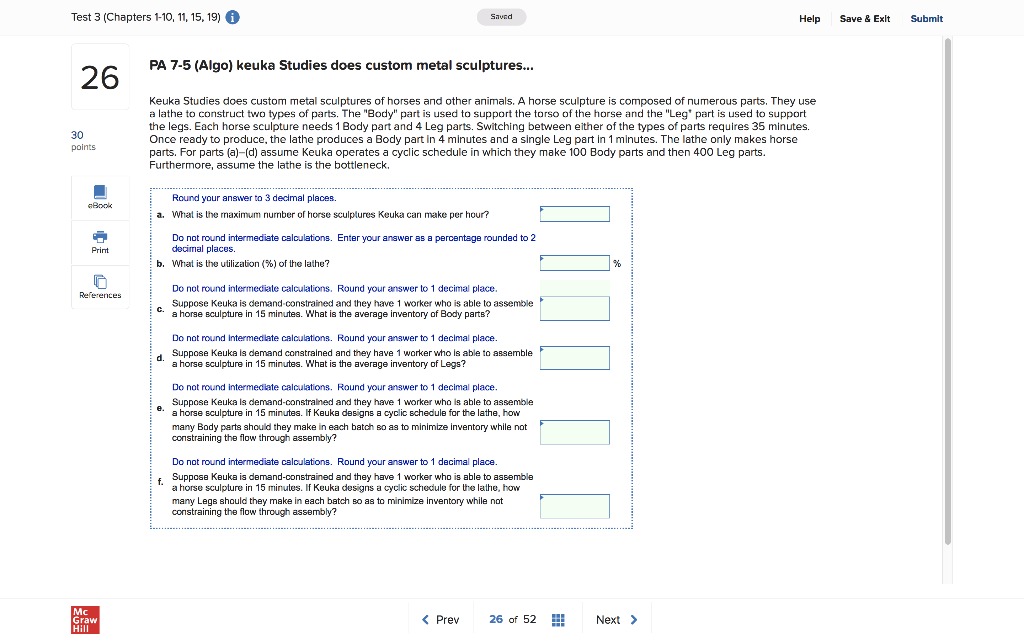Click the 'PA 7-5 (Algo)' question heading
This screenshot has width=1024, height=640.
click(341, 65)
